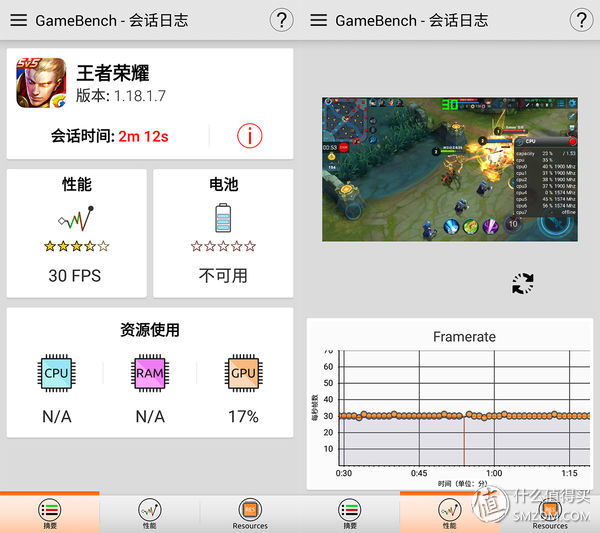Image resolution: width=600 pixels, height=533 pixels.
Task: Tap help question mark on left screen
Action: [282, 20]
